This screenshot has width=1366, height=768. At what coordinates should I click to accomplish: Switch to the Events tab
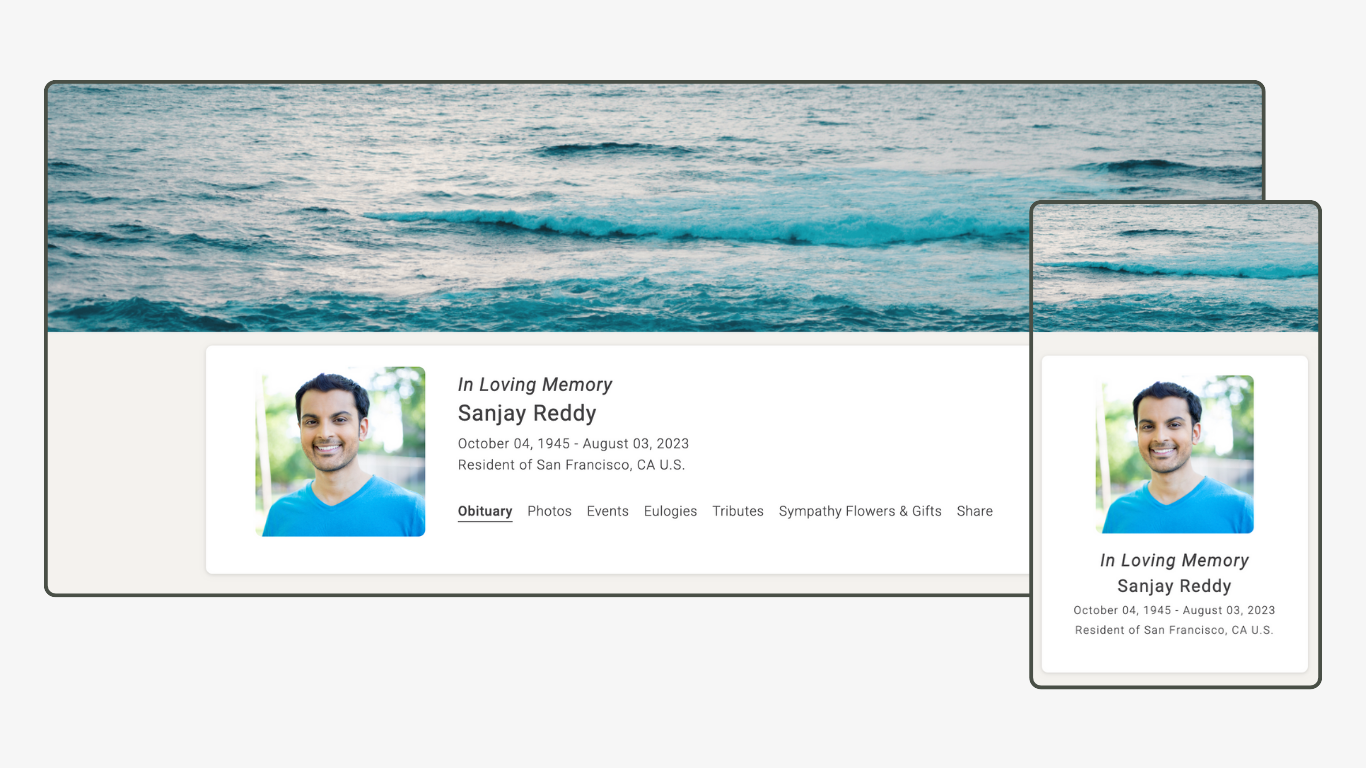point(607,511)
